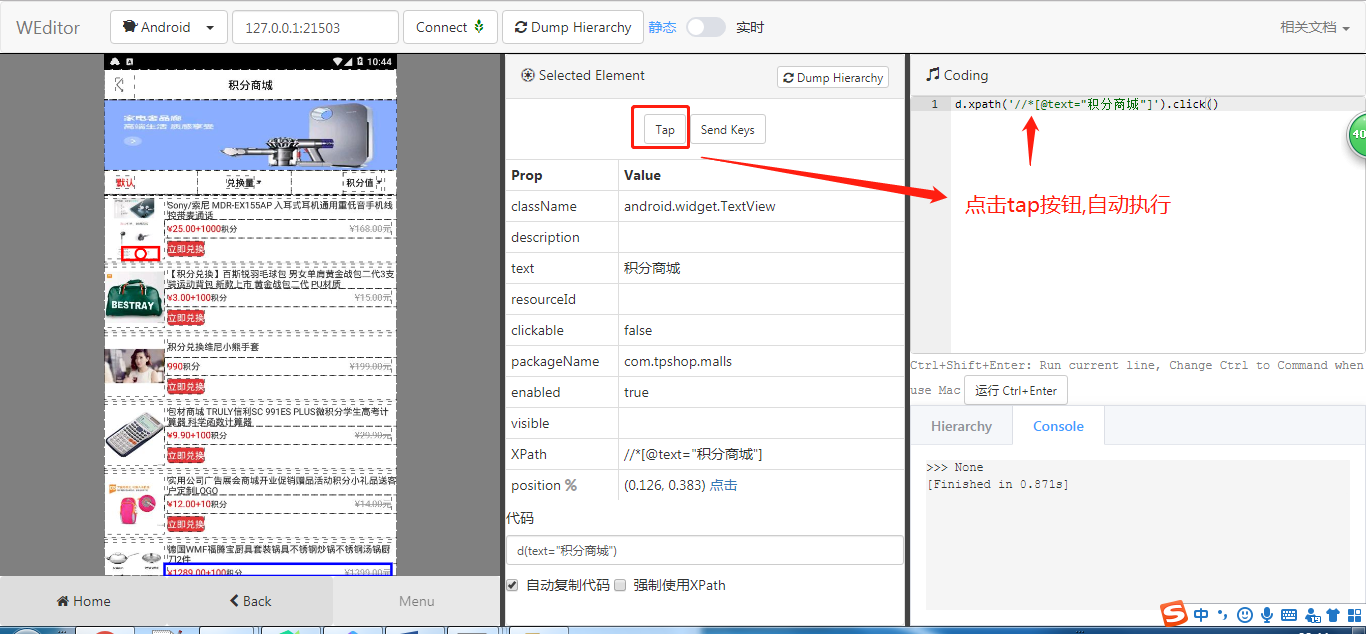Screen dimensions: 1366x634
Task: Switch the 静态/实时 toggle to 实时 mode
Action: coord(706,27)
